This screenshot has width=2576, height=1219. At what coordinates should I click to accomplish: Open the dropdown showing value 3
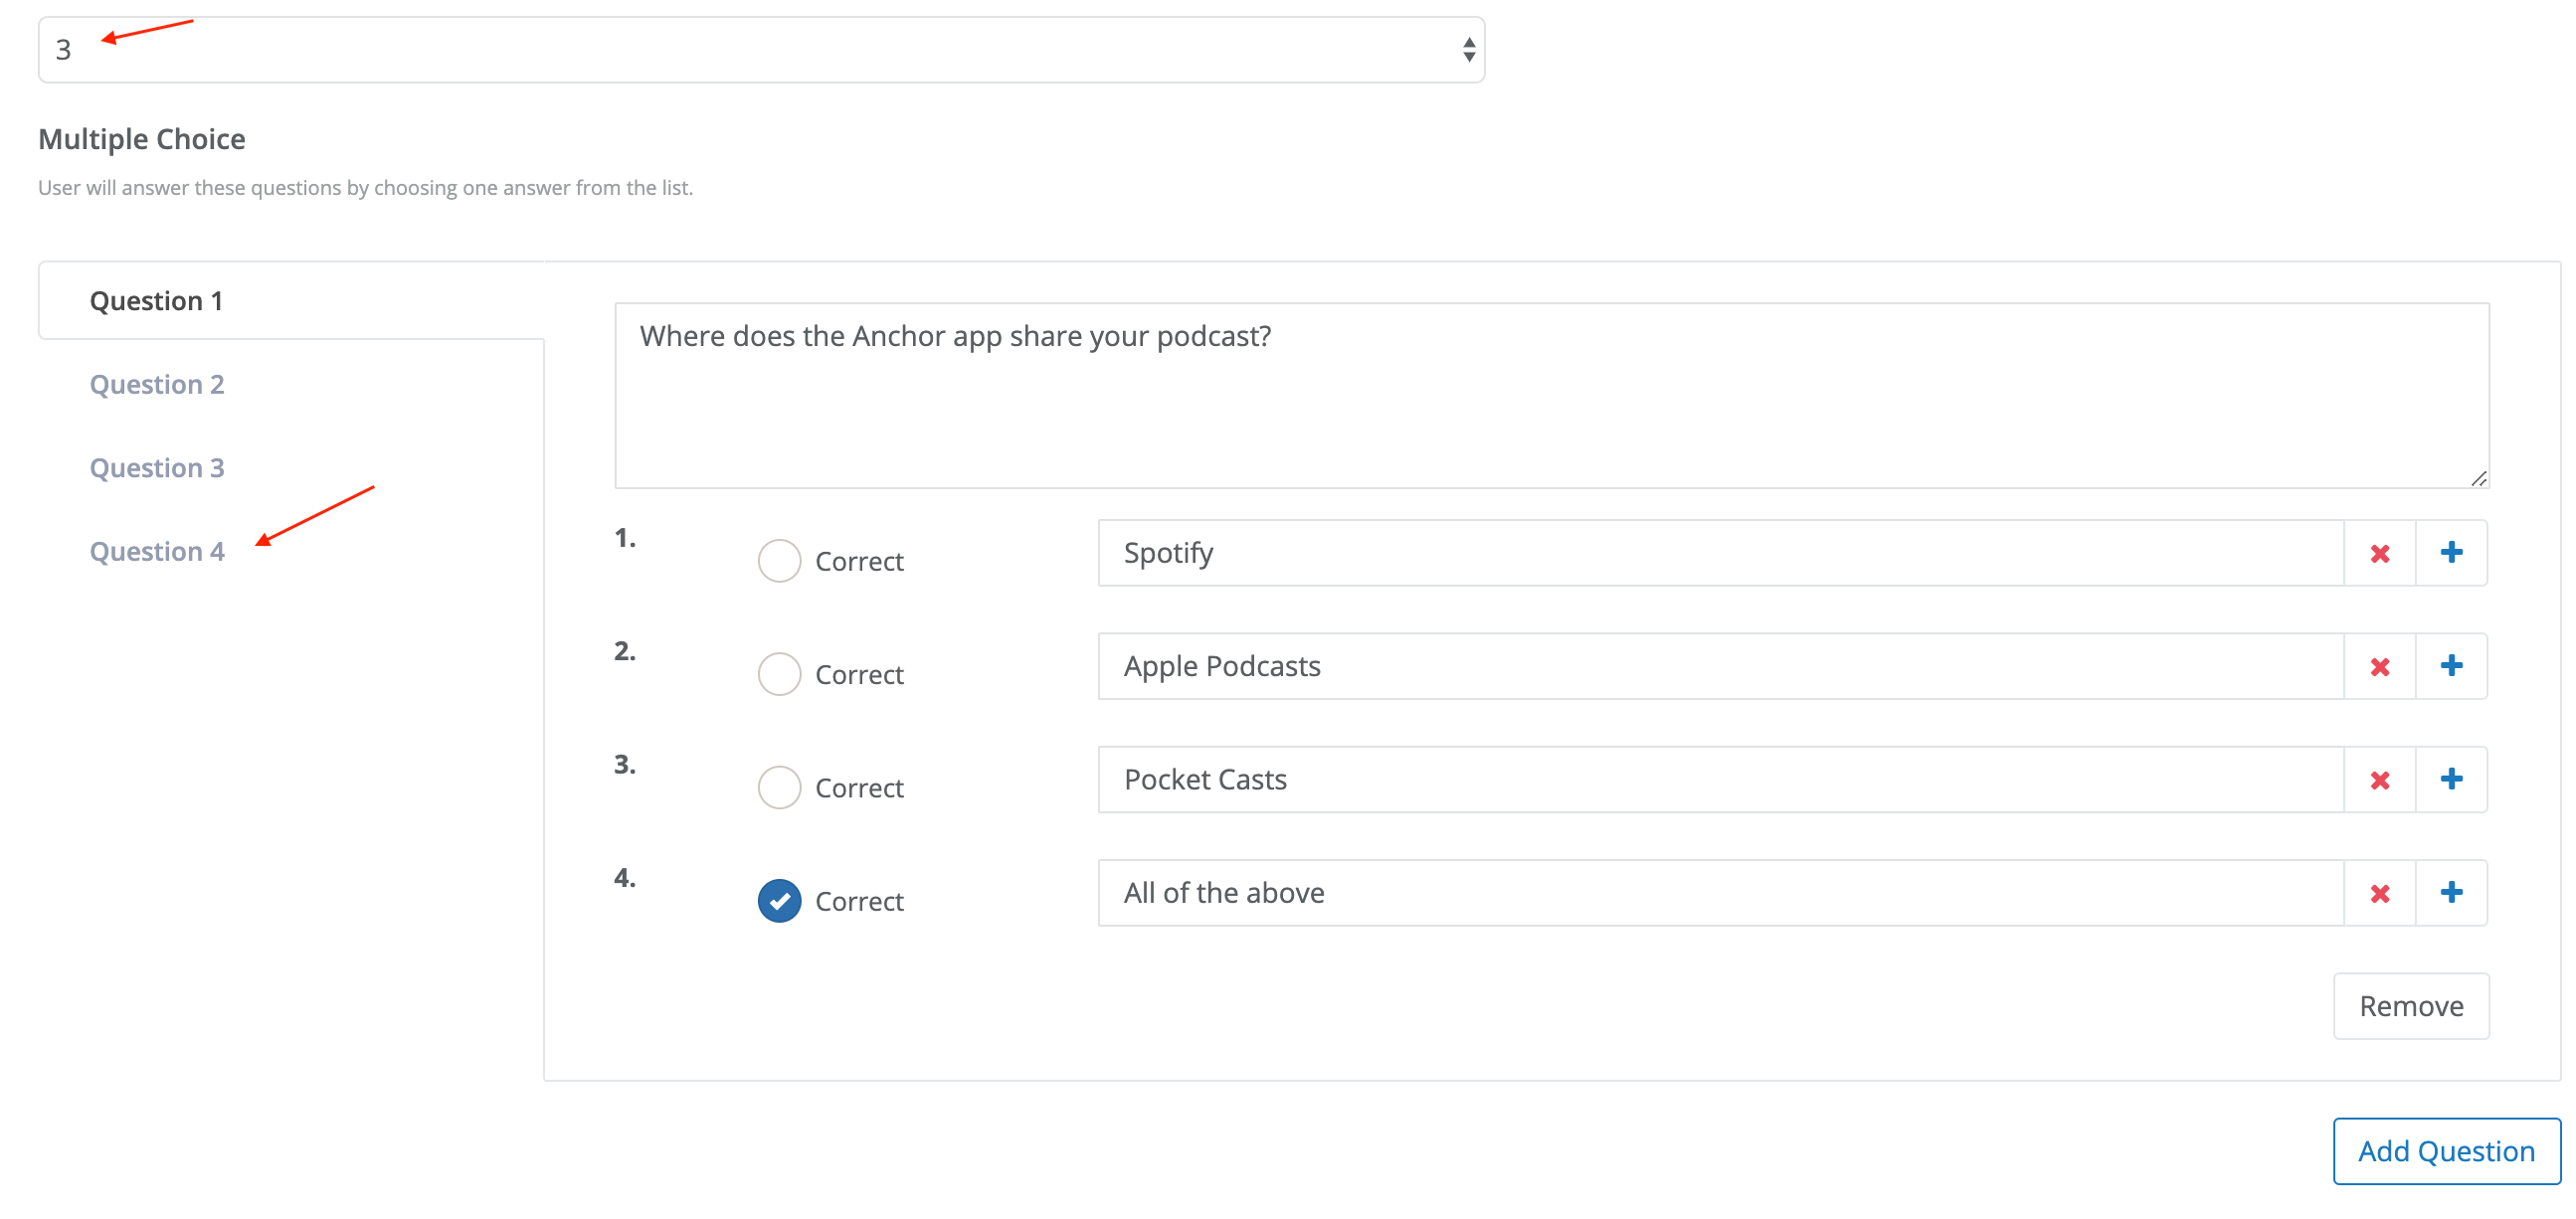[x=761, y=50]
